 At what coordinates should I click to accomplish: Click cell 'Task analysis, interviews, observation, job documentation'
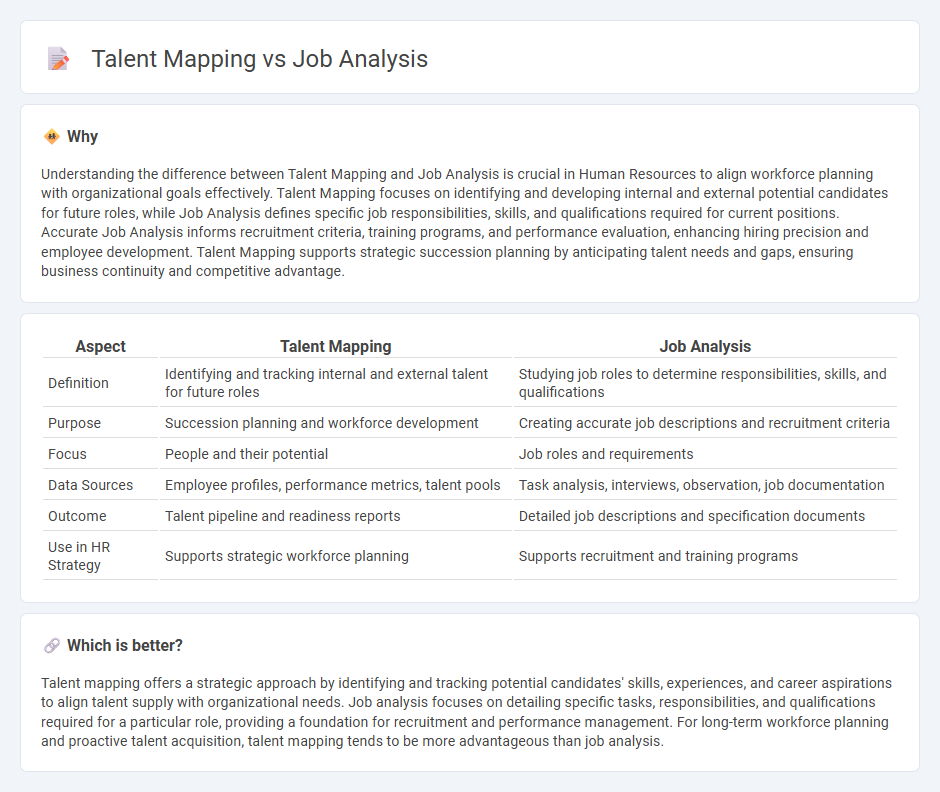tap(705, 485)
